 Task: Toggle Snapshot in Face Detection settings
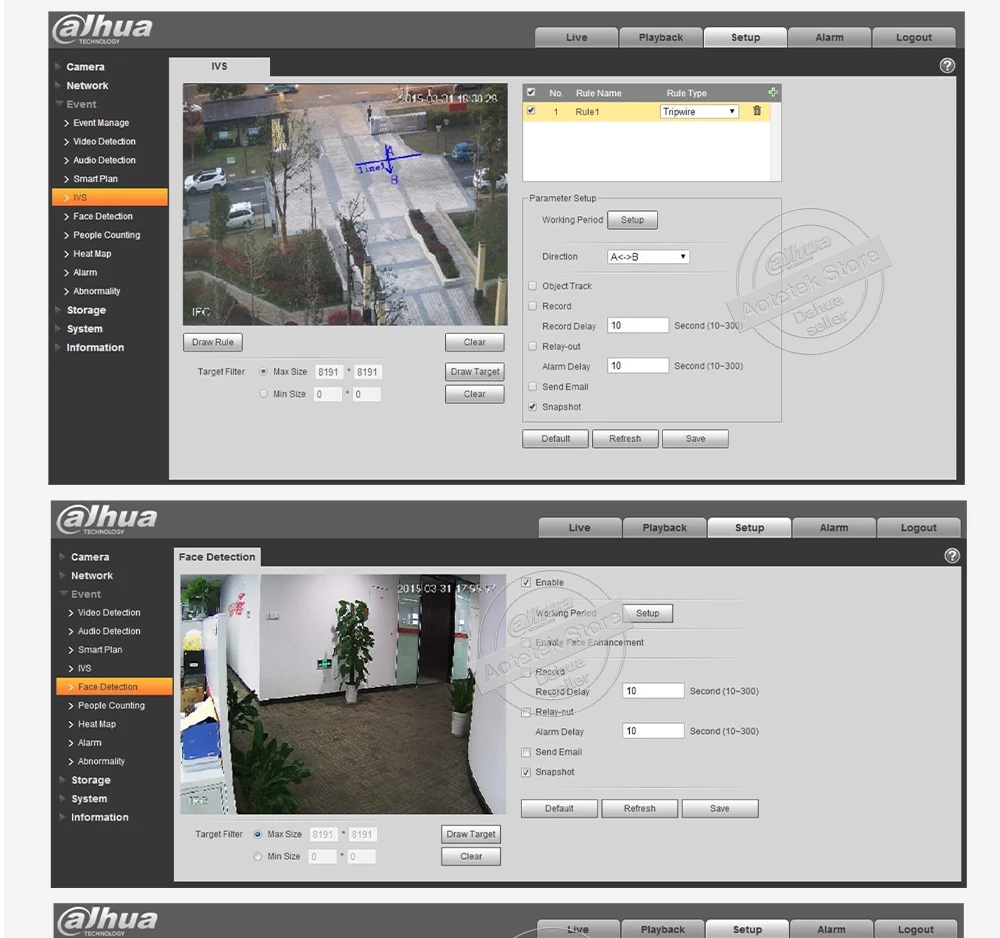click(x=526, y=772)
